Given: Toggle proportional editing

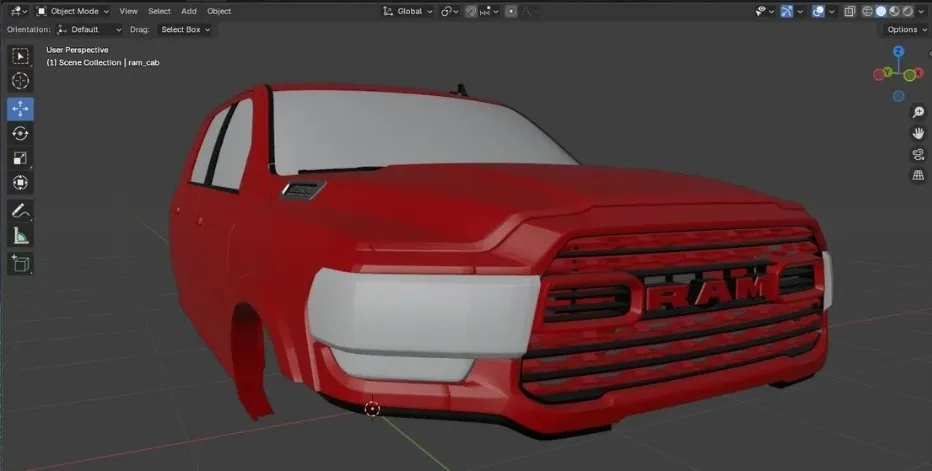Looking at the screenshot, I should click(x=511, y=11).
